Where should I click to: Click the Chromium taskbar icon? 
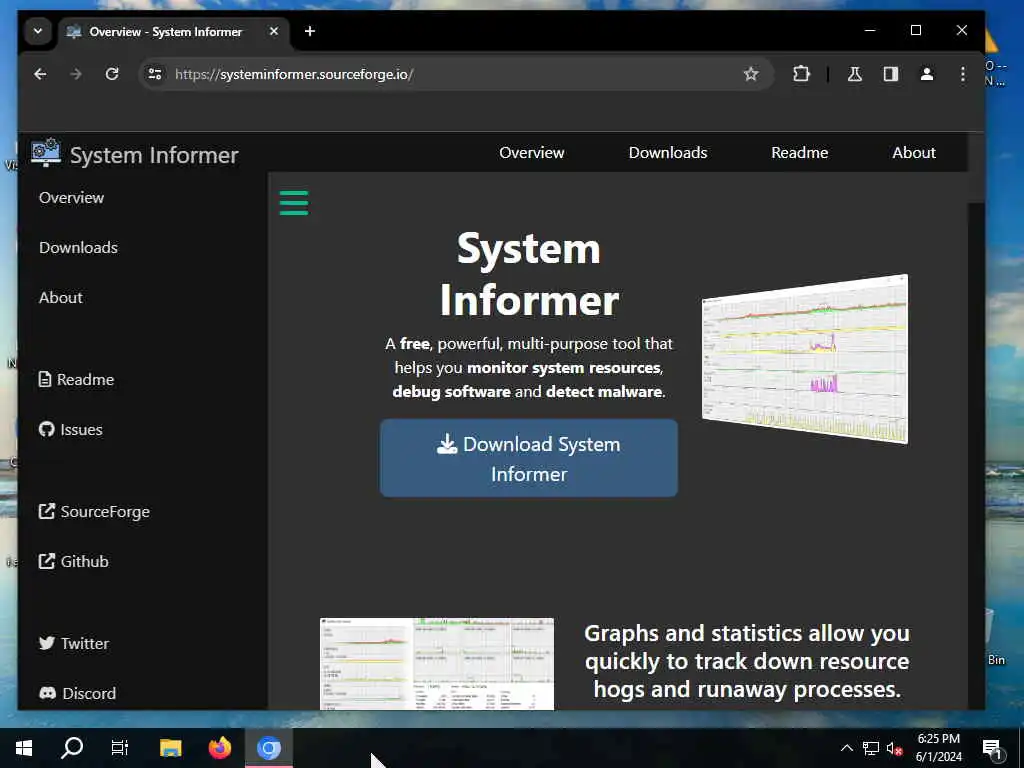268,748
